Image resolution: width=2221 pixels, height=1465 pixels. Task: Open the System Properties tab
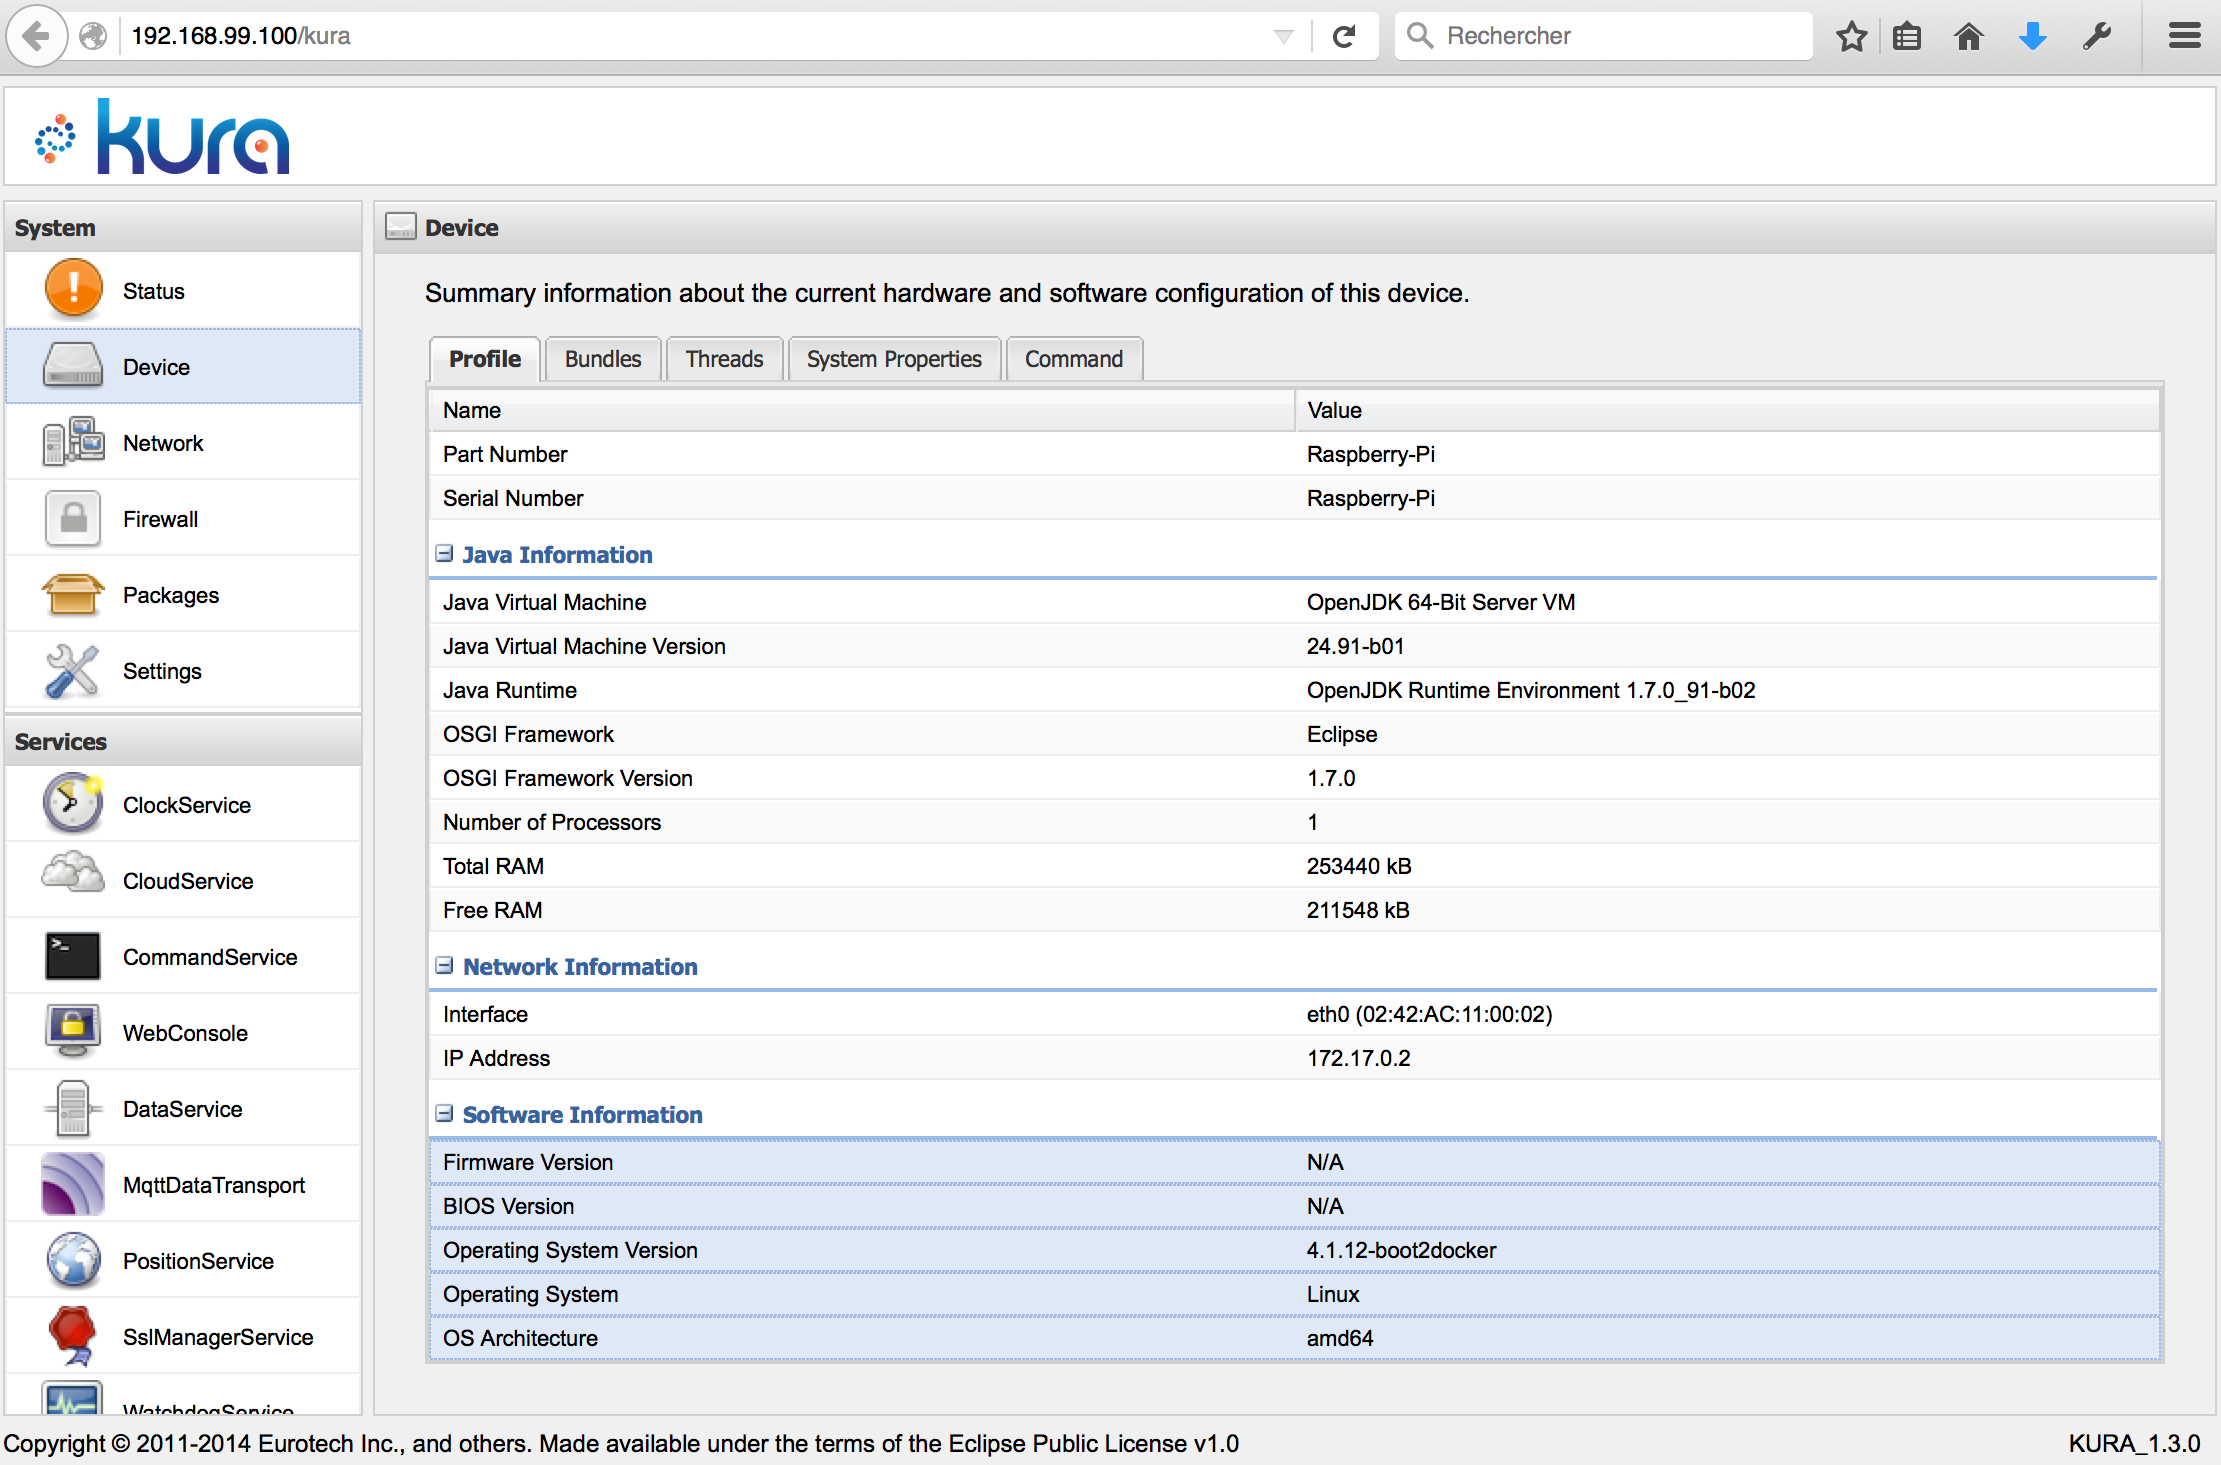pyautogui.click(x=894, y=359)
